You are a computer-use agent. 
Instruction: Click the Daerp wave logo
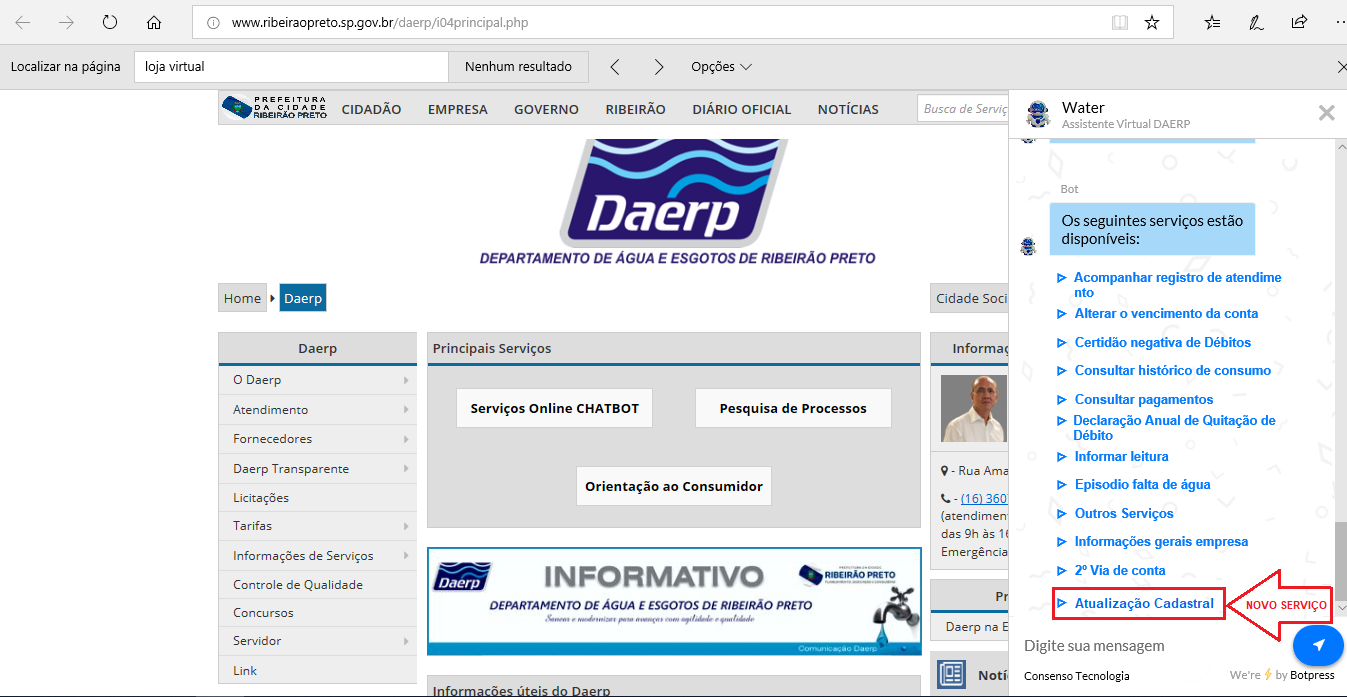coord(673,190)
